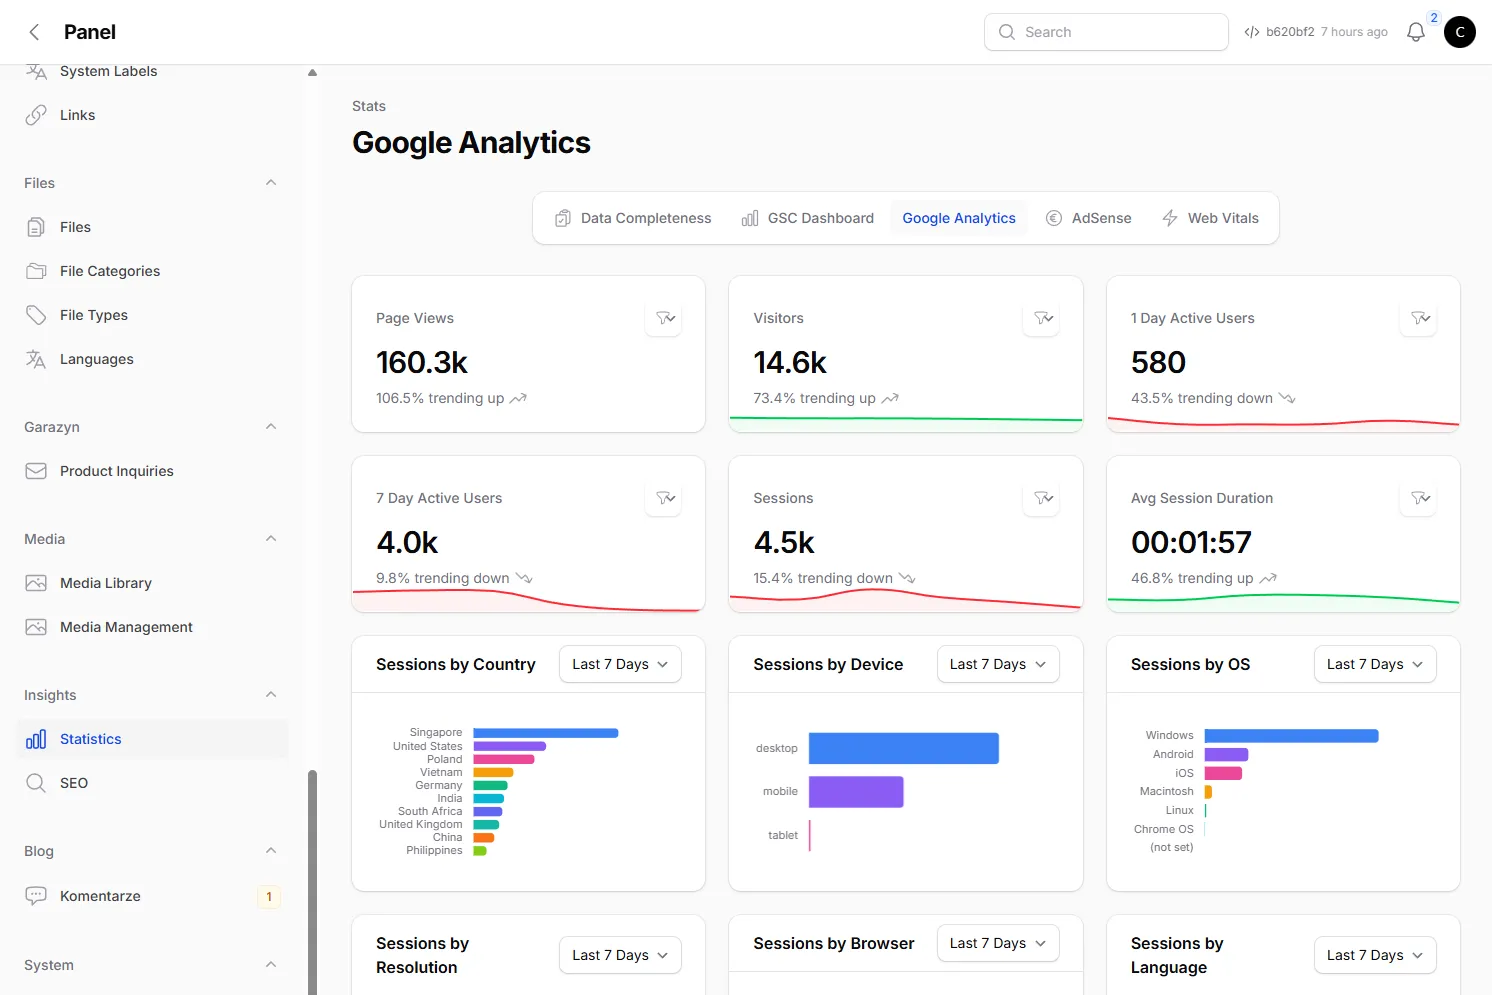The image size is (1492, 995).
Task: Click the mobile bar in device chart
Action: pyautogui.click(x=856, y=792)
